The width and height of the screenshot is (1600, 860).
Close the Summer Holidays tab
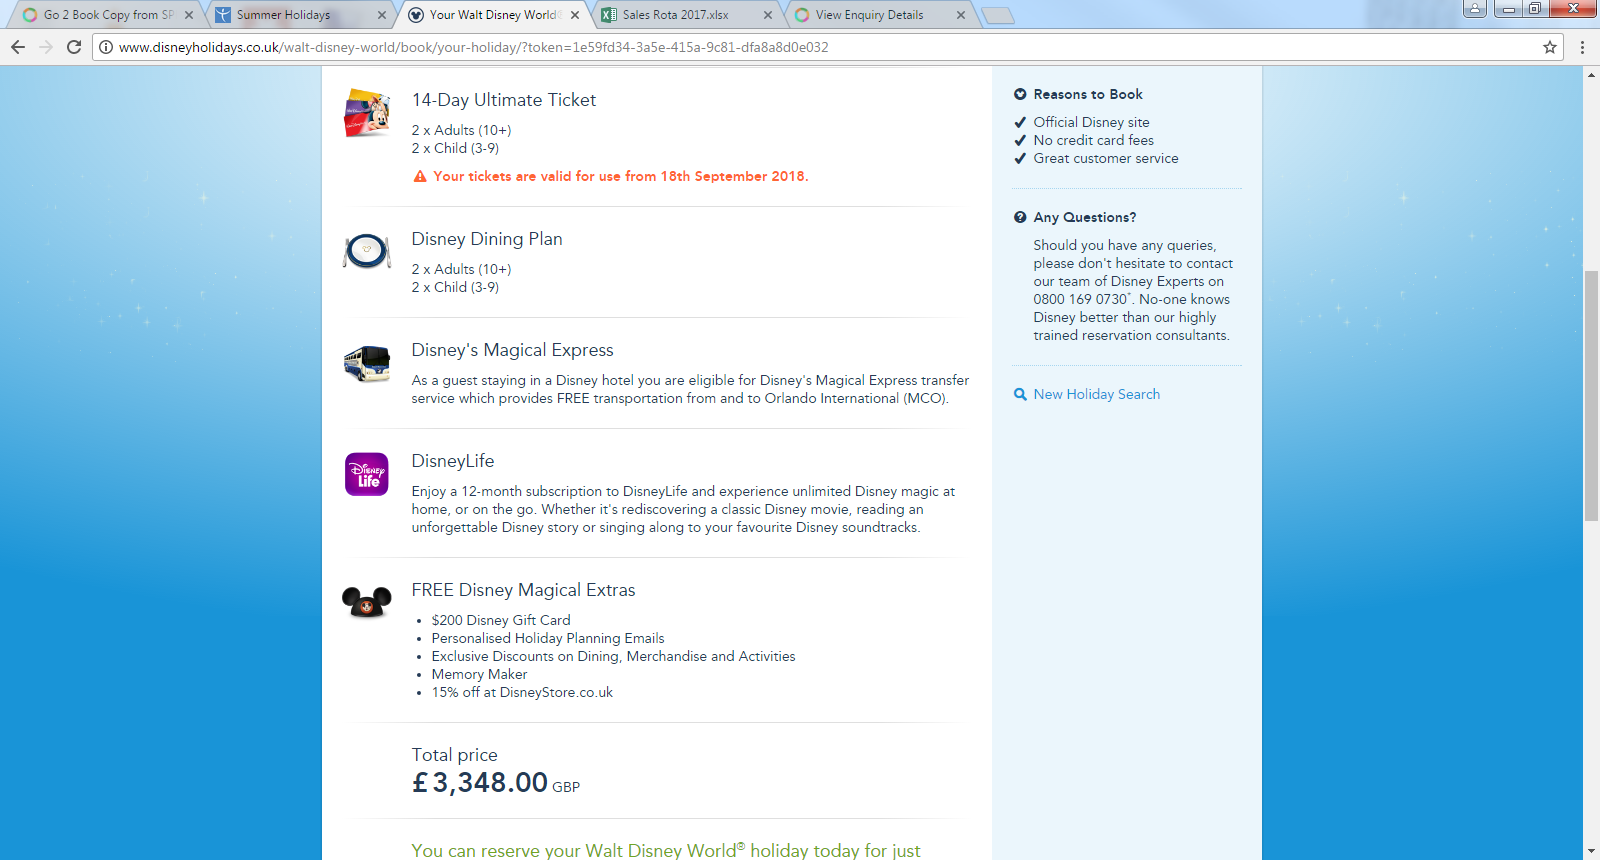coord(382,15)
